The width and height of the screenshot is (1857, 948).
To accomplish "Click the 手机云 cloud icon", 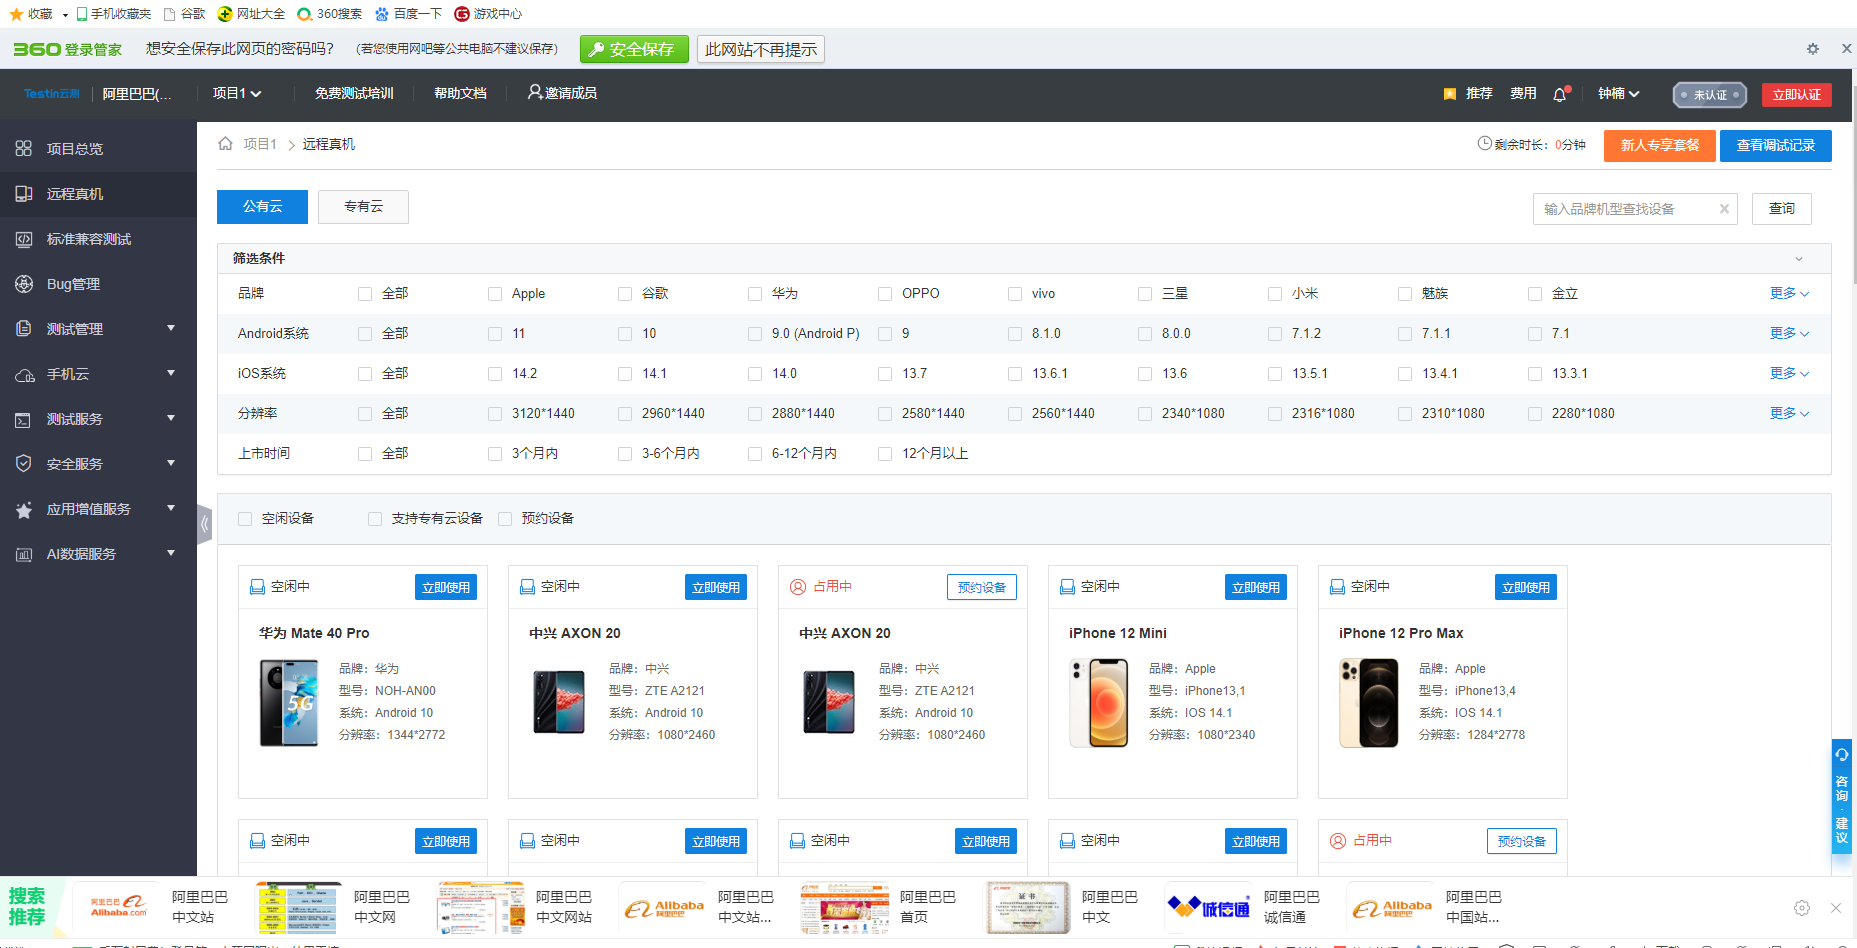I will coord(24,375).
